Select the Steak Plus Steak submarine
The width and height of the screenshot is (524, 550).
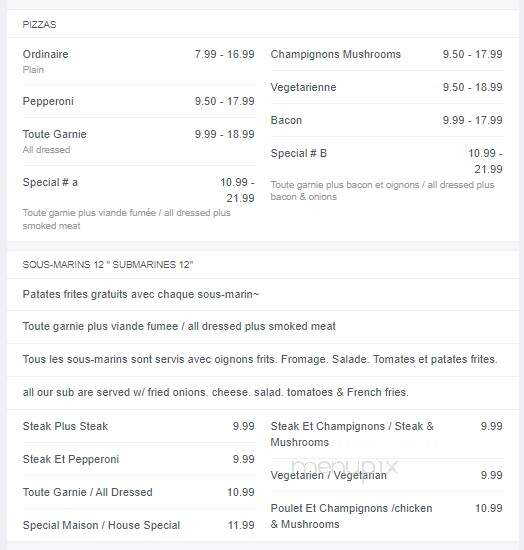pos(139,426)
